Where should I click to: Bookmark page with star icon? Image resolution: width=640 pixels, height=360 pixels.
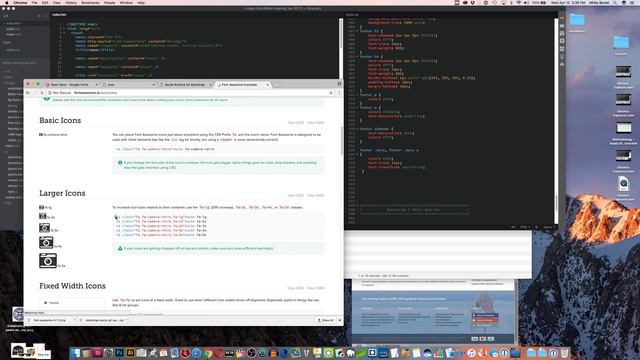331,93
